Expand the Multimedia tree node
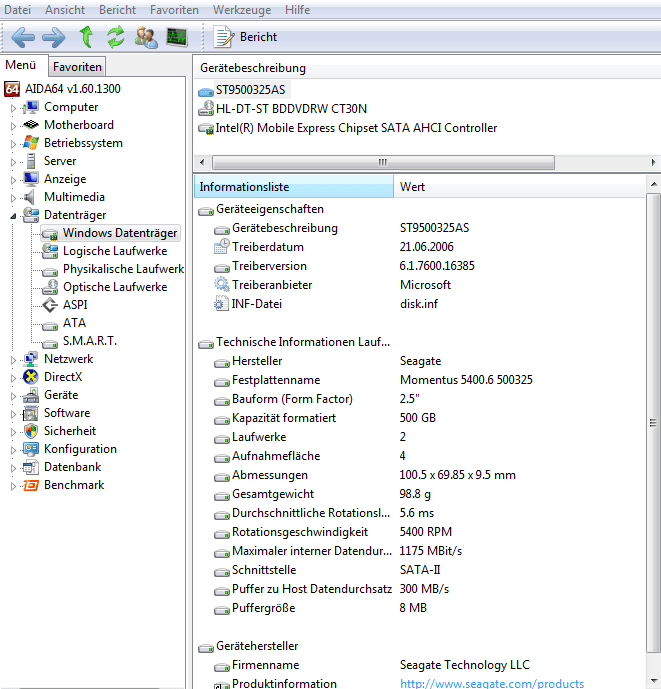The image size is (661, 689). tap(13, 198)
